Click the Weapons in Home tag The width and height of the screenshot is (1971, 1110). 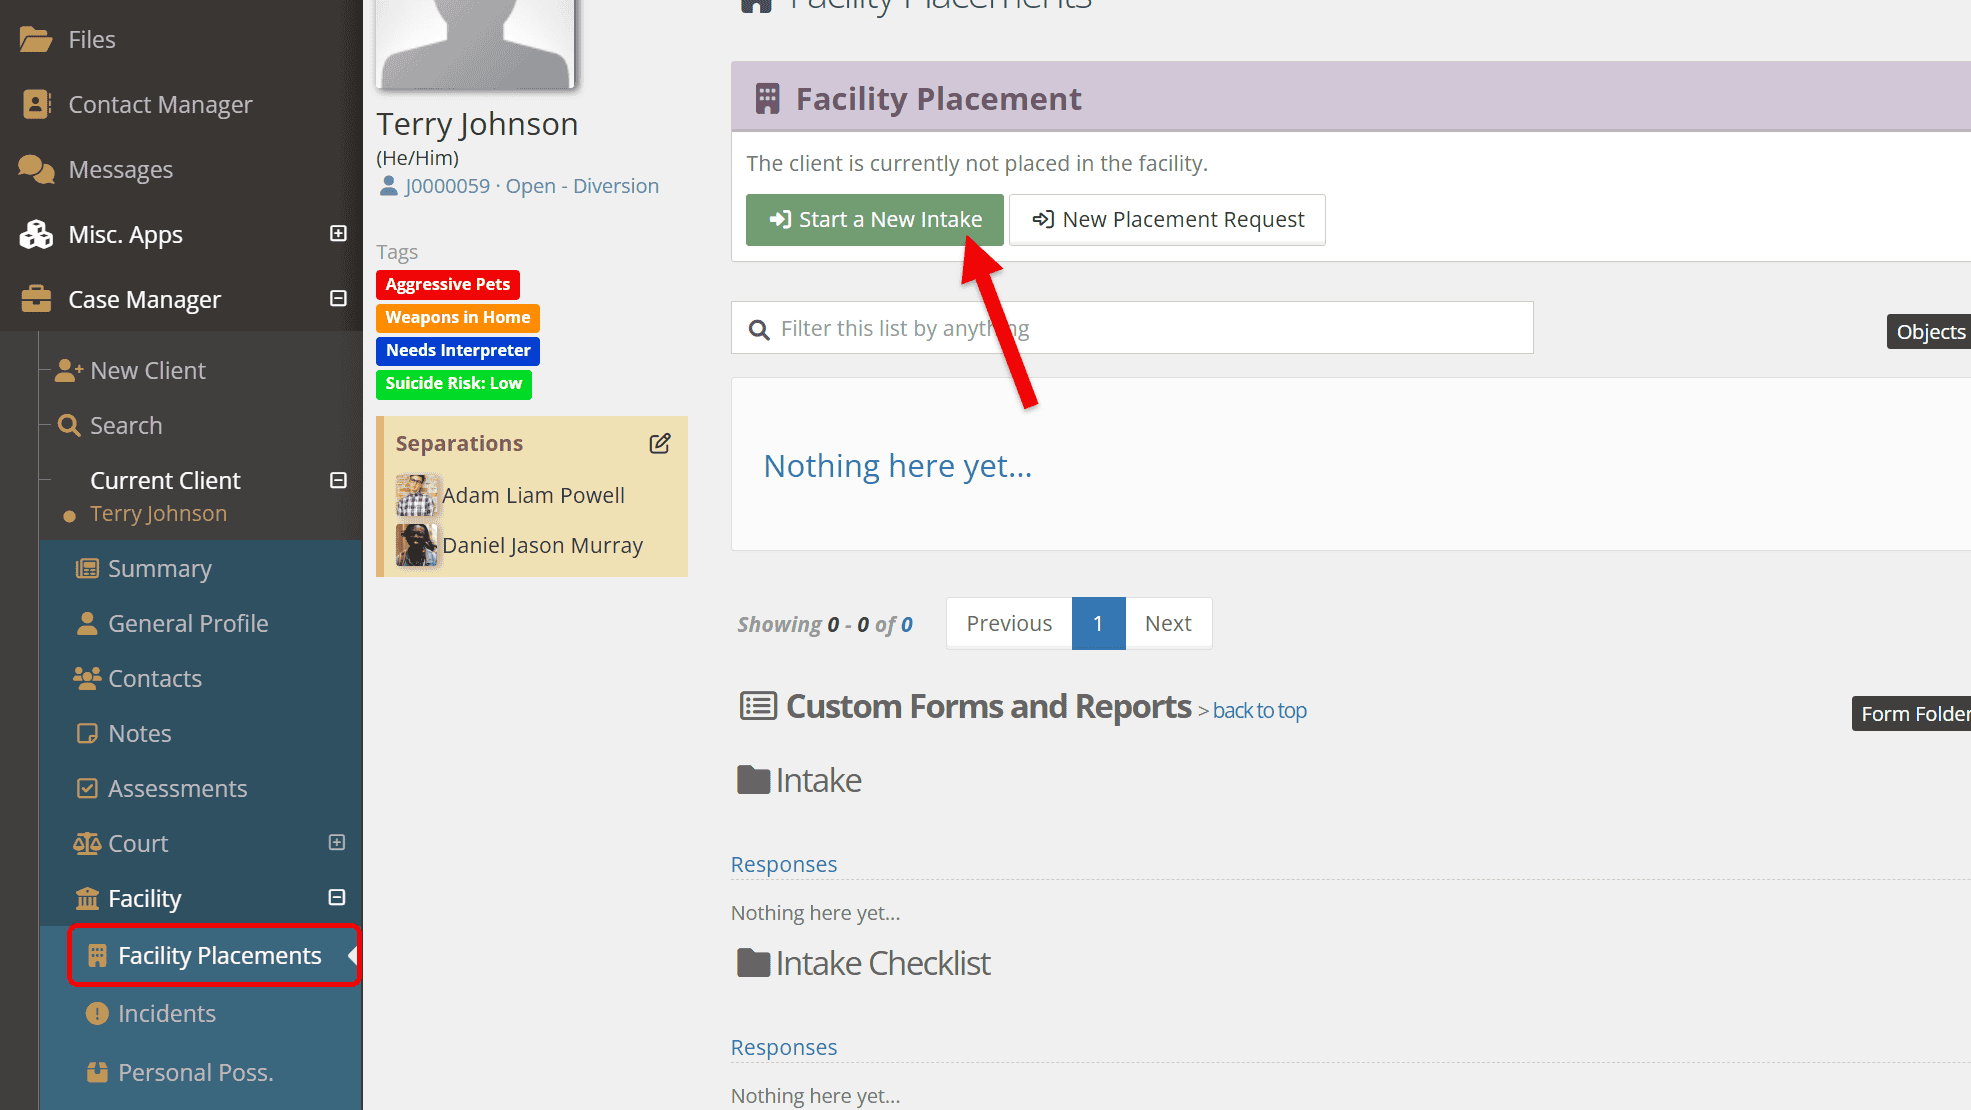click(457, 317)
